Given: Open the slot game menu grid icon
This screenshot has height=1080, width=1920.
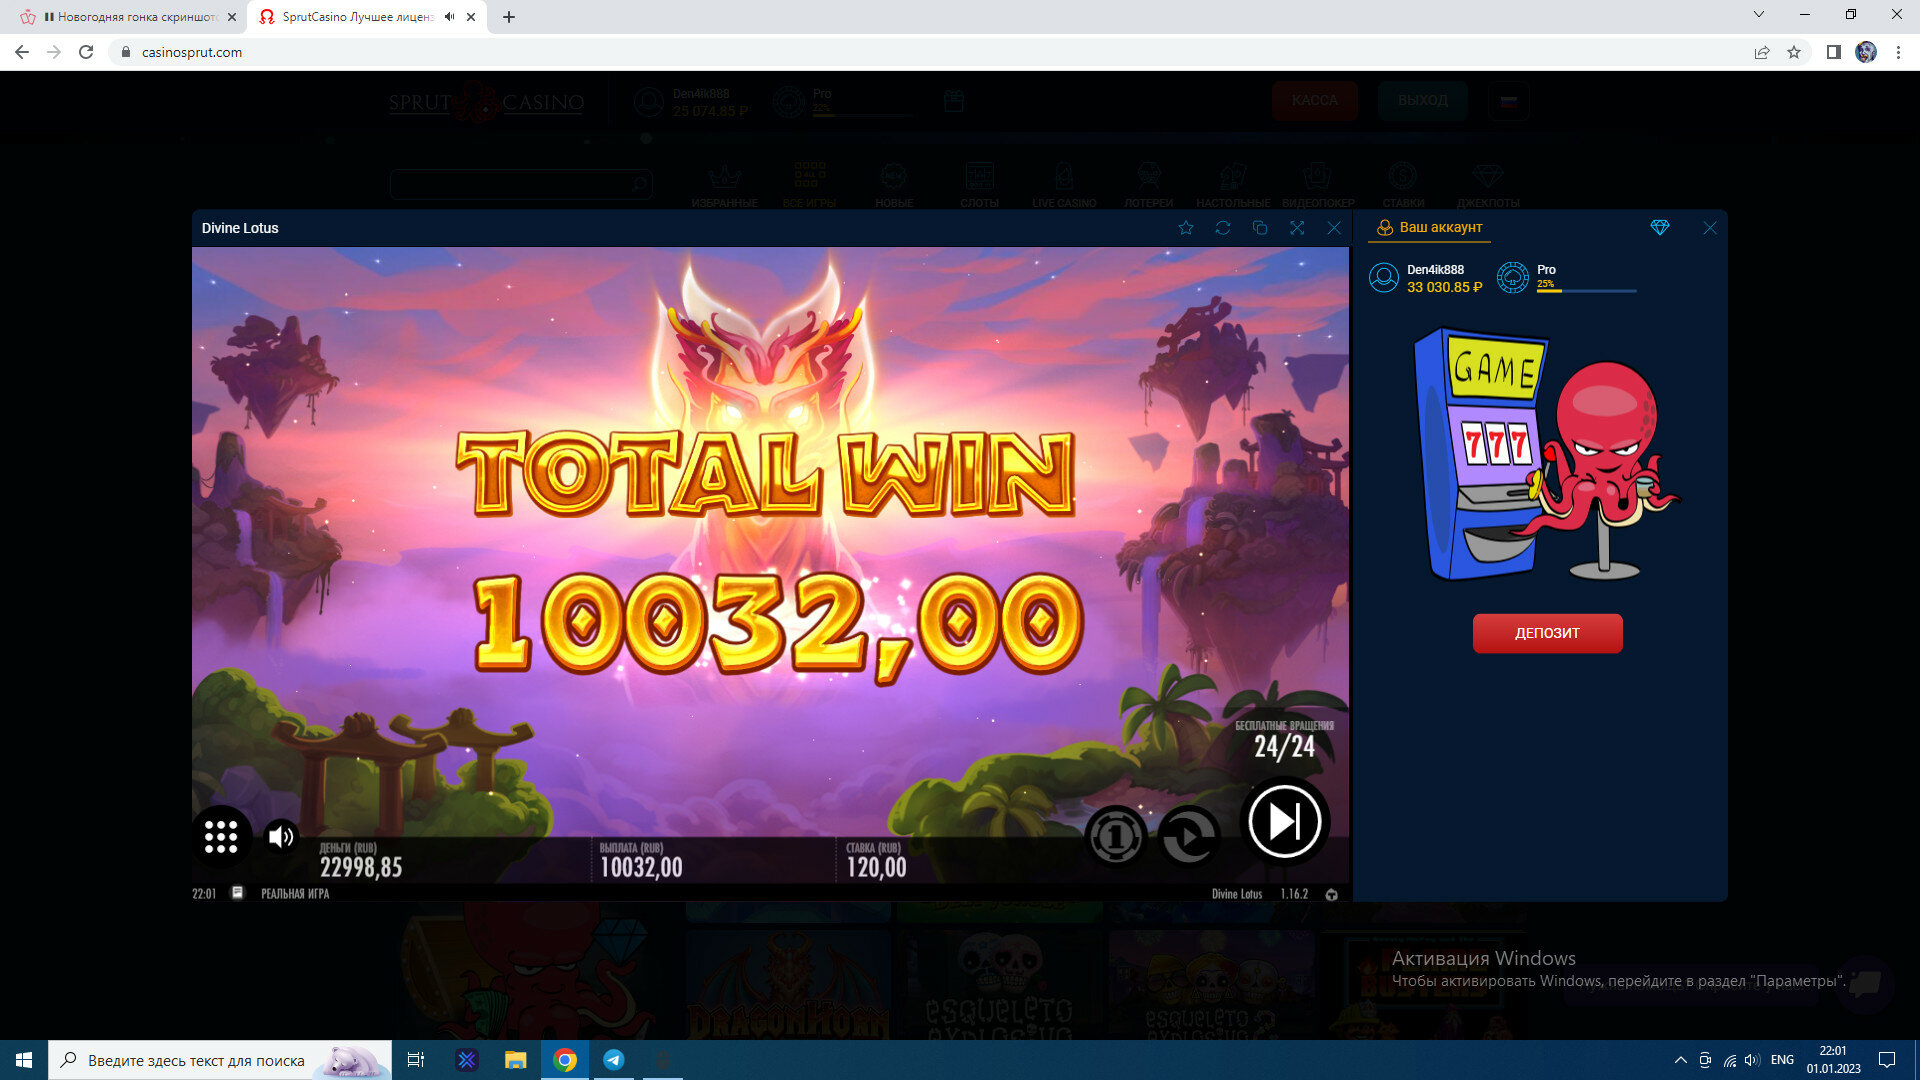Looking at the screenshot, I should [221, 836].
